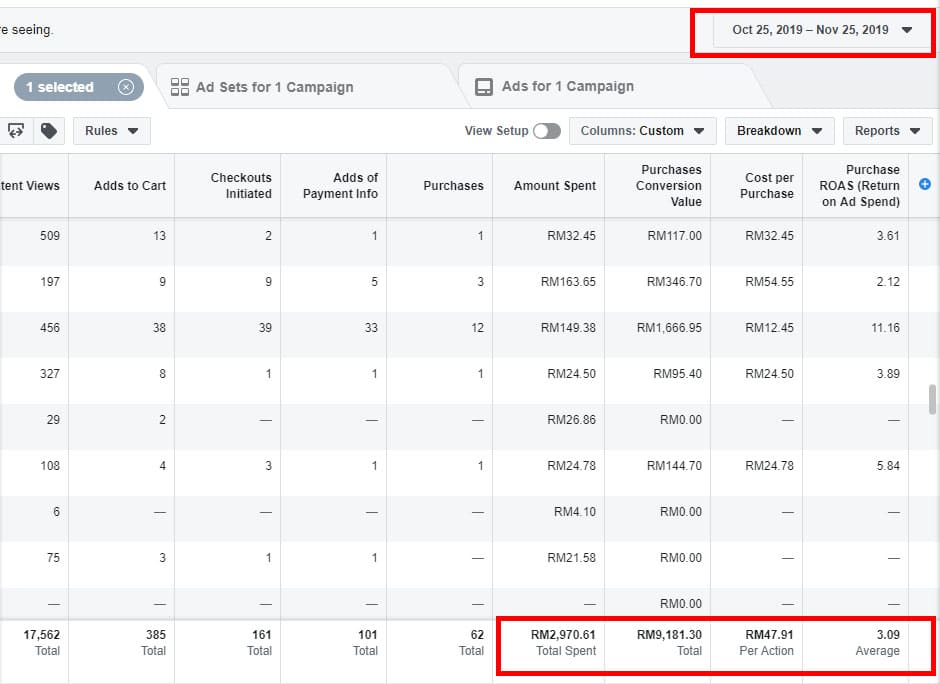Click the Cost per Purchase column header
The height and width of the screenshot is (684, 940).
(x=768, y=186)
